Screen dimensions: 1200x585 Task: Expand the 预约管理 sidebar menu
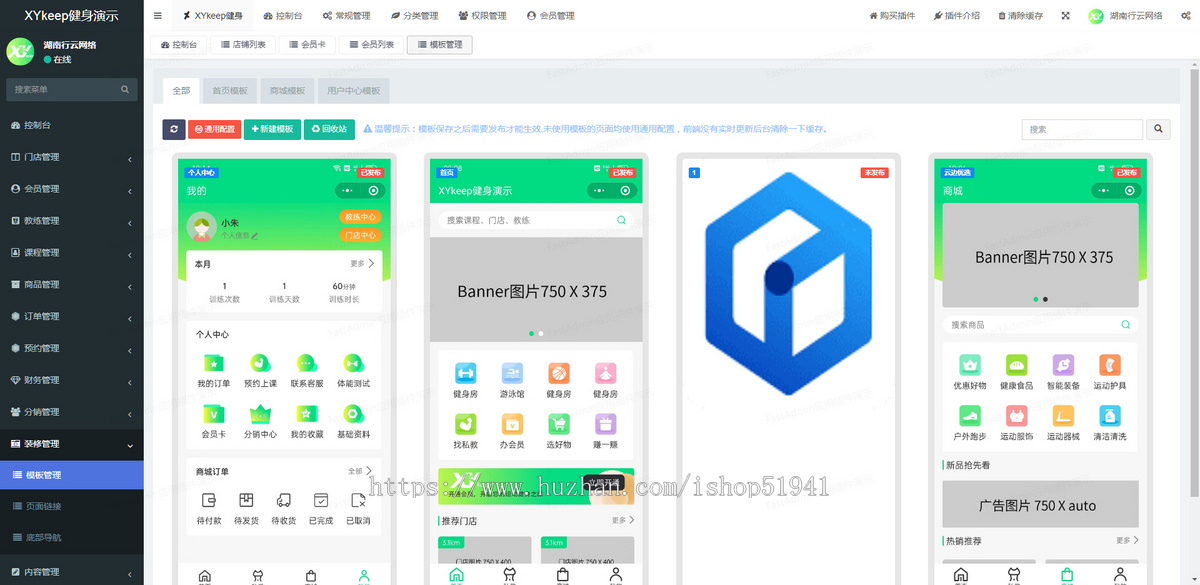tap(72, 349)
